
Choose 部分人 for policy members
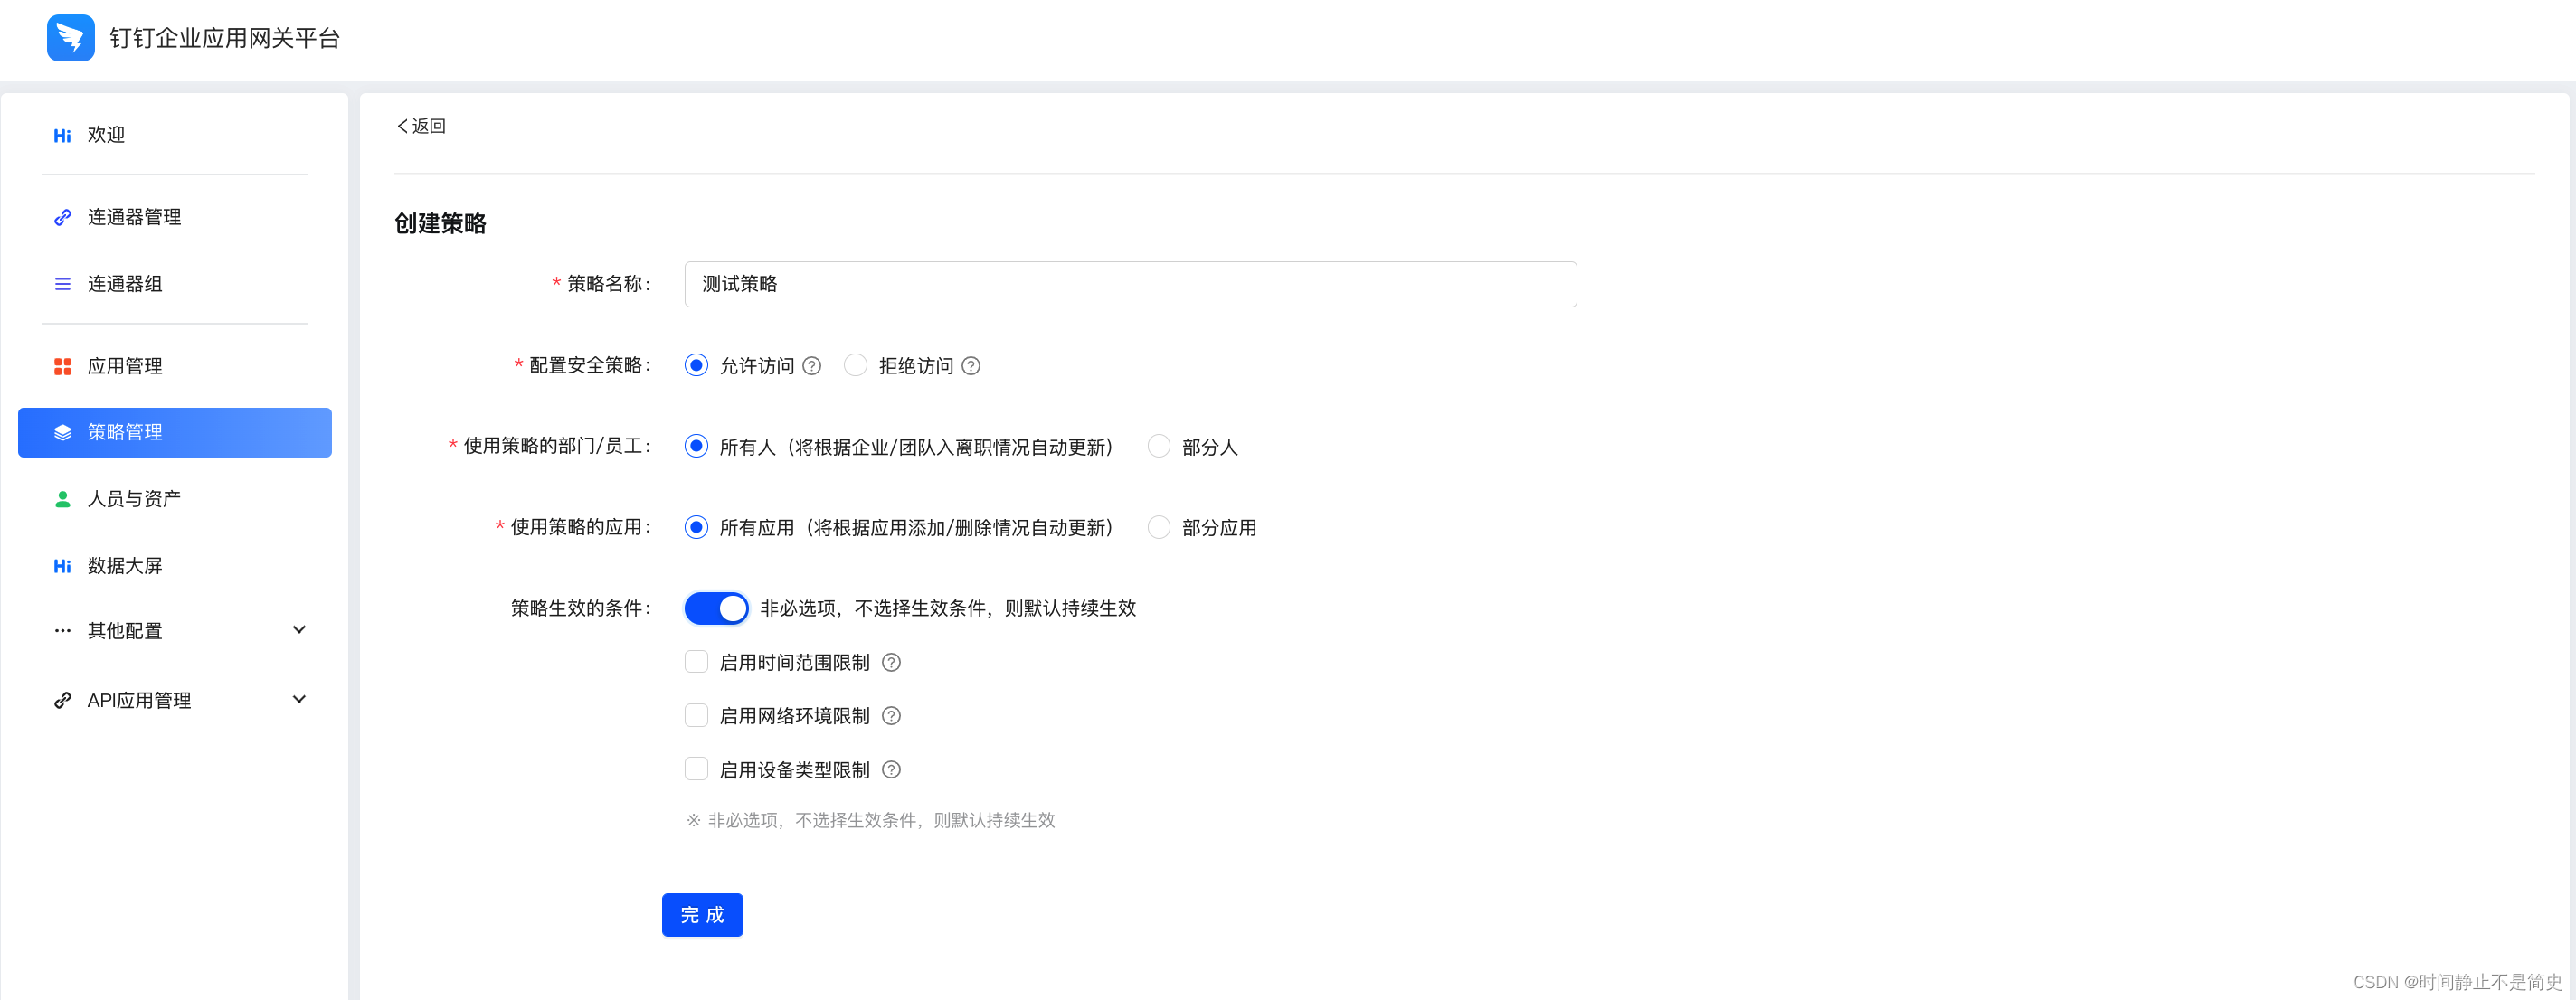pos(1158,446)
